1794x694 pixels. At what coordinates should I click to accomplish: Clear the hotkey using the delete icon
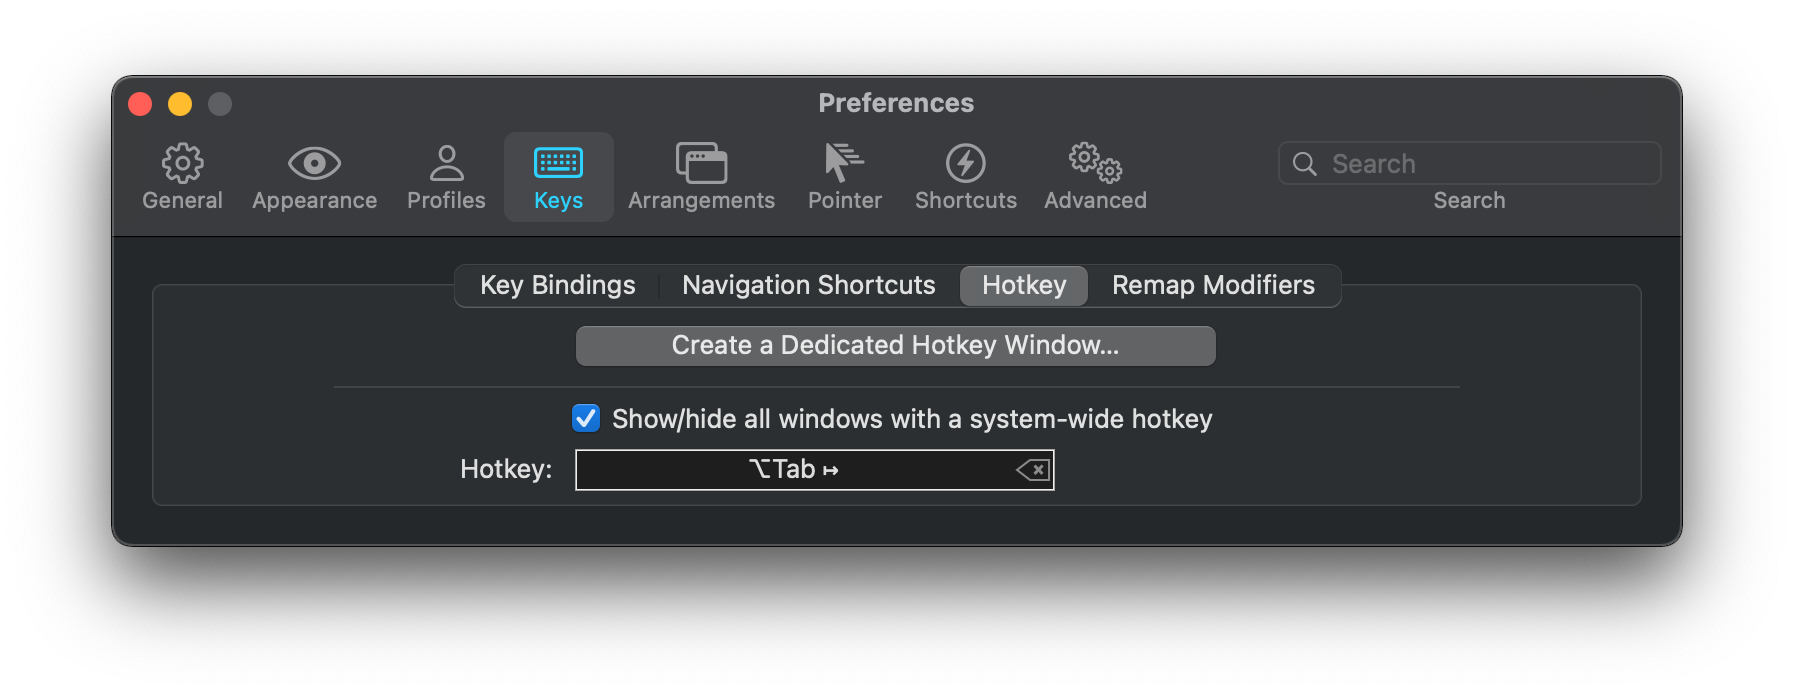1033,470
